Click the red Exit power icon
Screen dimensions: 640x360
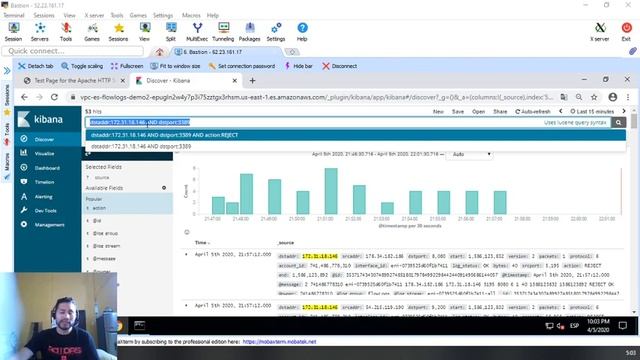tap(626, 32)
